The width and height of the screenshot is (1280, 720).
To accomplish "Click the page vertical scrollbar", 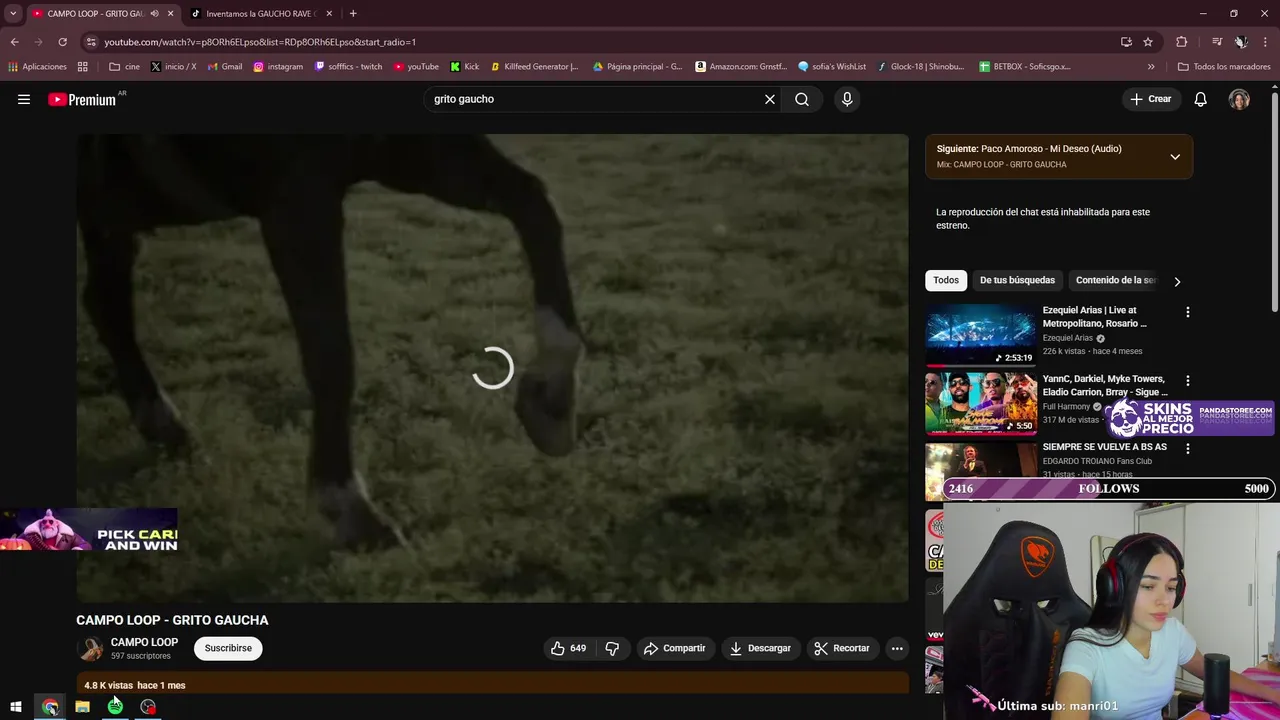I will coord(1274,200).
